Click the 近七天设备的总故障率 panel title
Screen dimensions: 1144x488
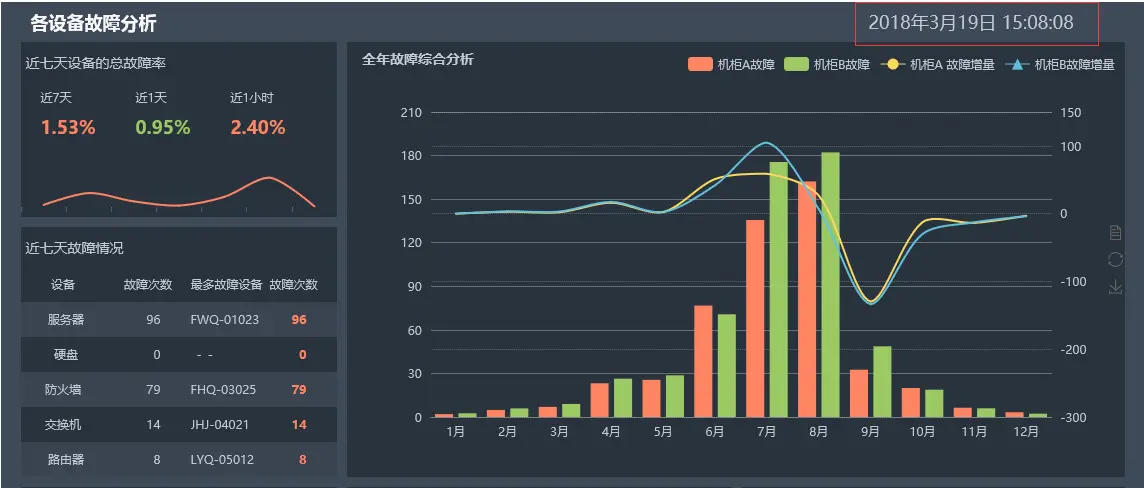pos(96,63)
